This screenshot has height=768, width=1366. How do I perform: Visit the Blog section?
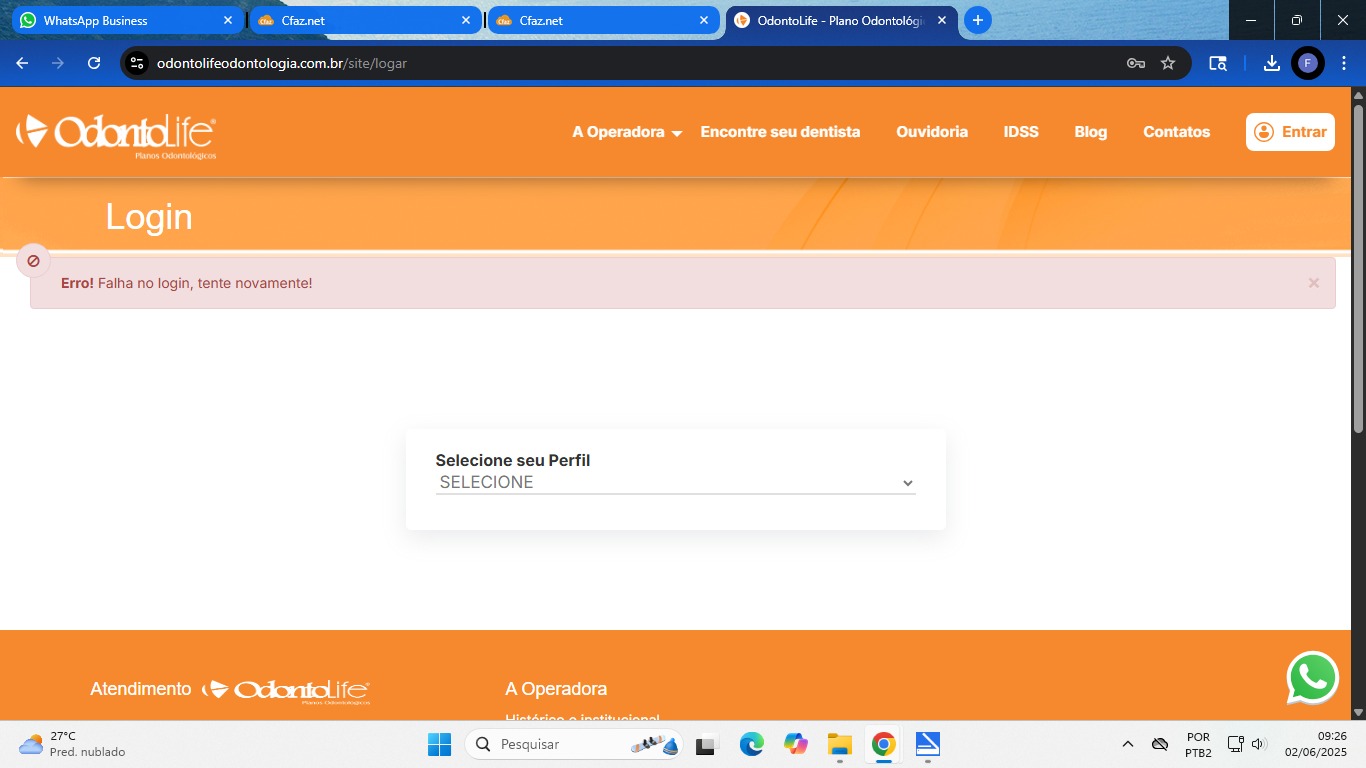1090,132
